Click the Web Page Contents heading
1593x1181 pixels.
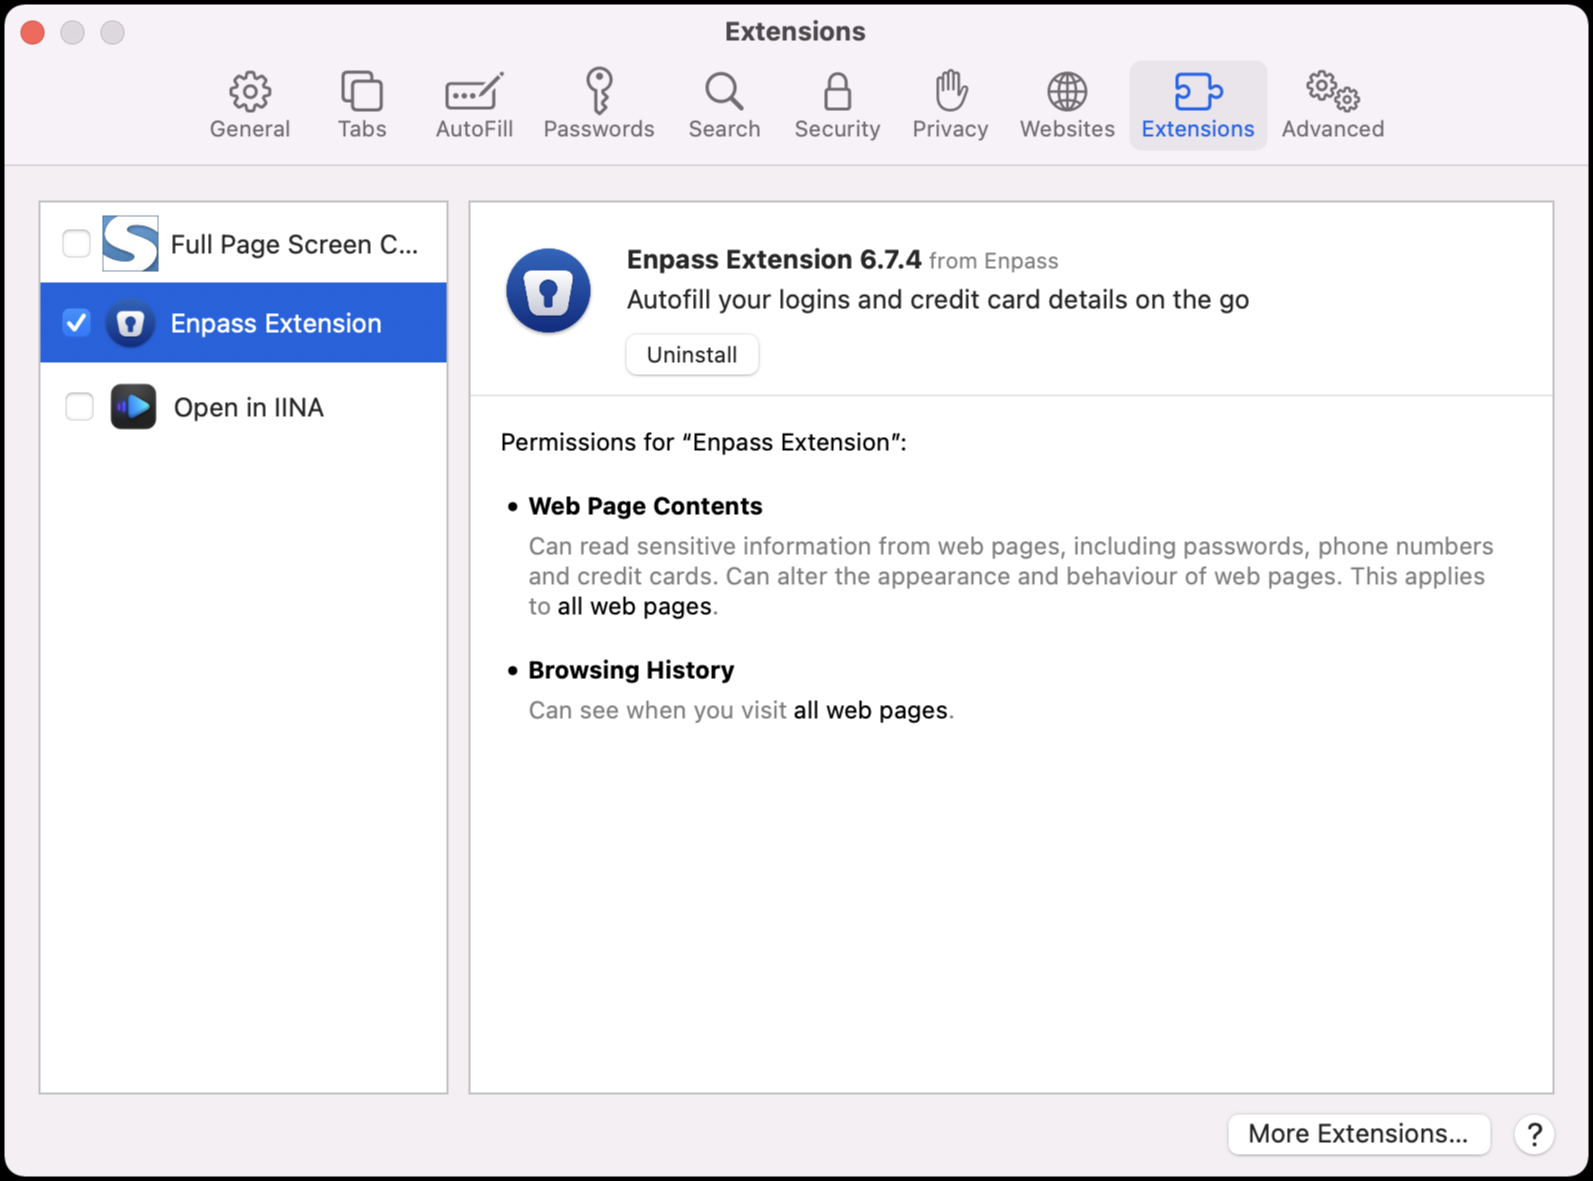(645, 506)
